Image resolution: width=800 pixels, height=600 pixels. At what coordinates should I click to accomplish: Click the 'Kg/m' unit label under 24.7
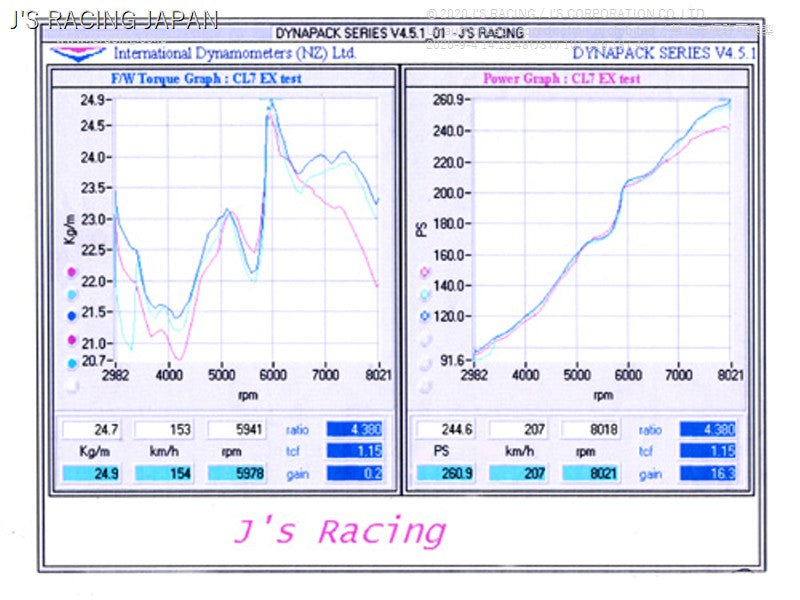coord(94,452)
